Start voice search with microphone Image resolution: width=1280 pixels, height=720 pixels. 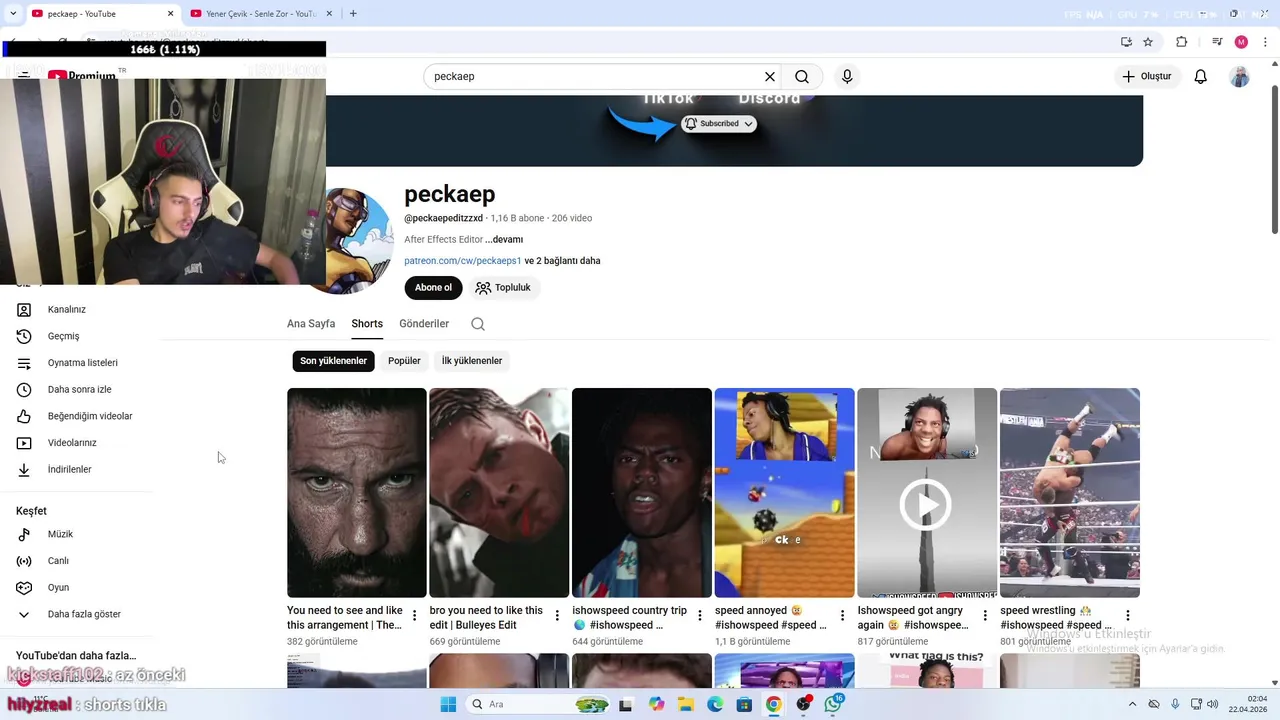[847, 77]
